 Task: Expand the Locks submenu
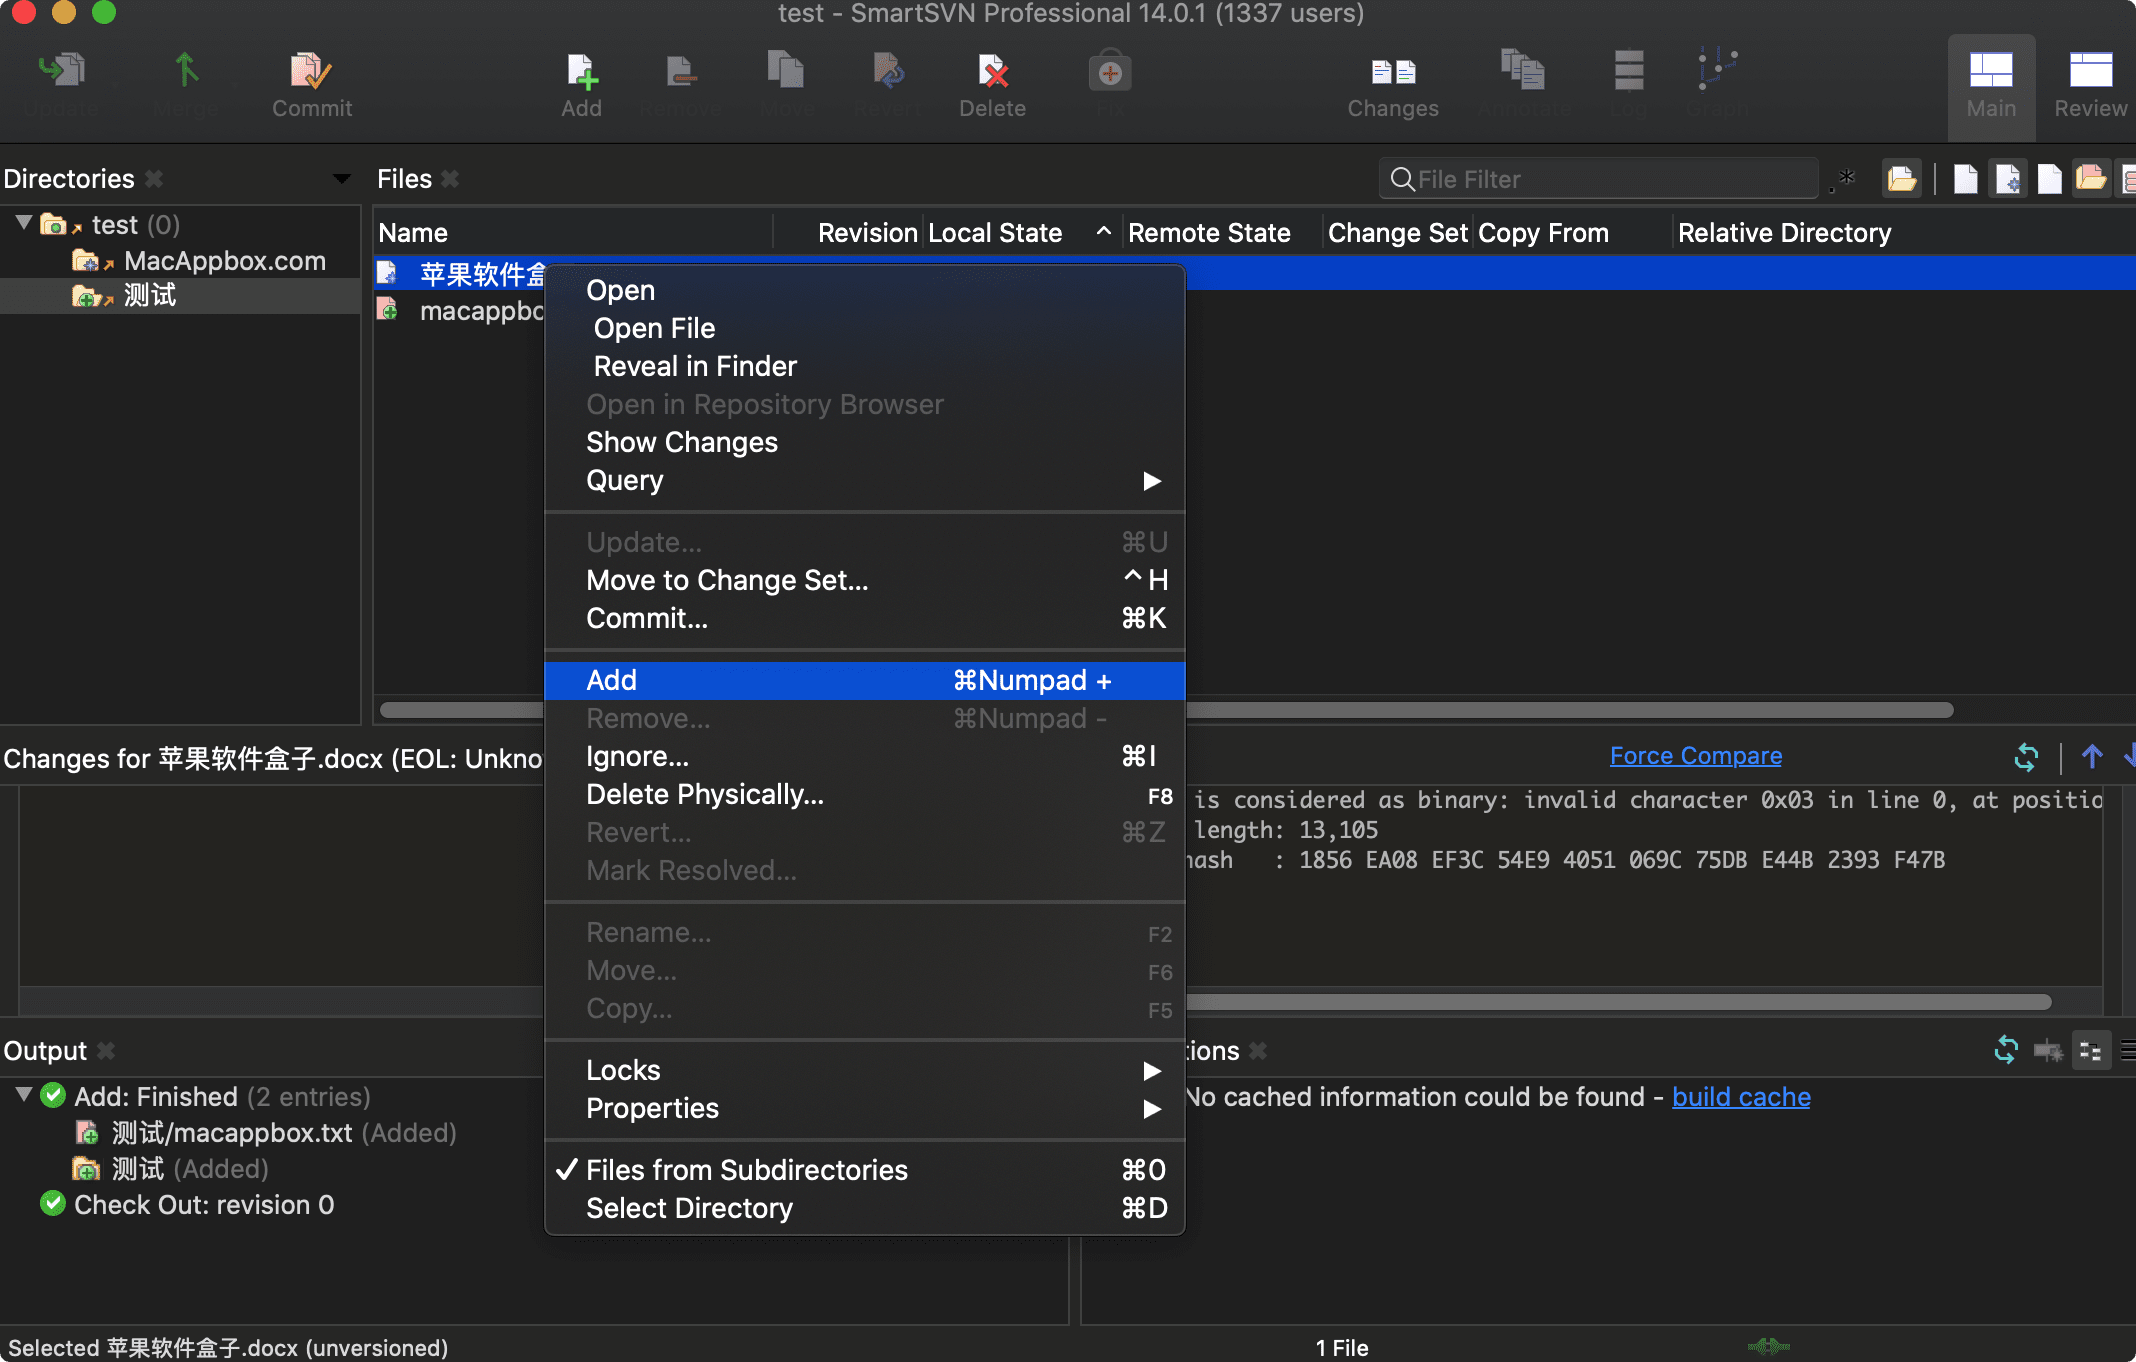point(865,1071)
